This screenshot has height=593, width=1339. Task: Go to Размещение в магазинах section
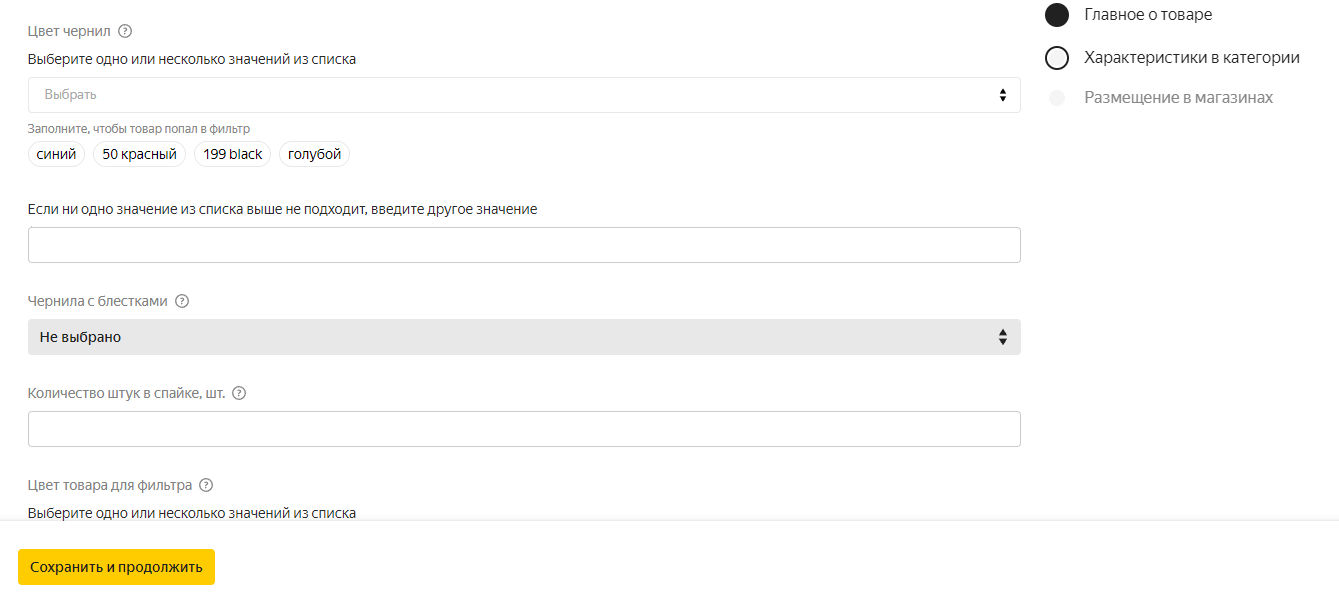tap(1178, 98)
